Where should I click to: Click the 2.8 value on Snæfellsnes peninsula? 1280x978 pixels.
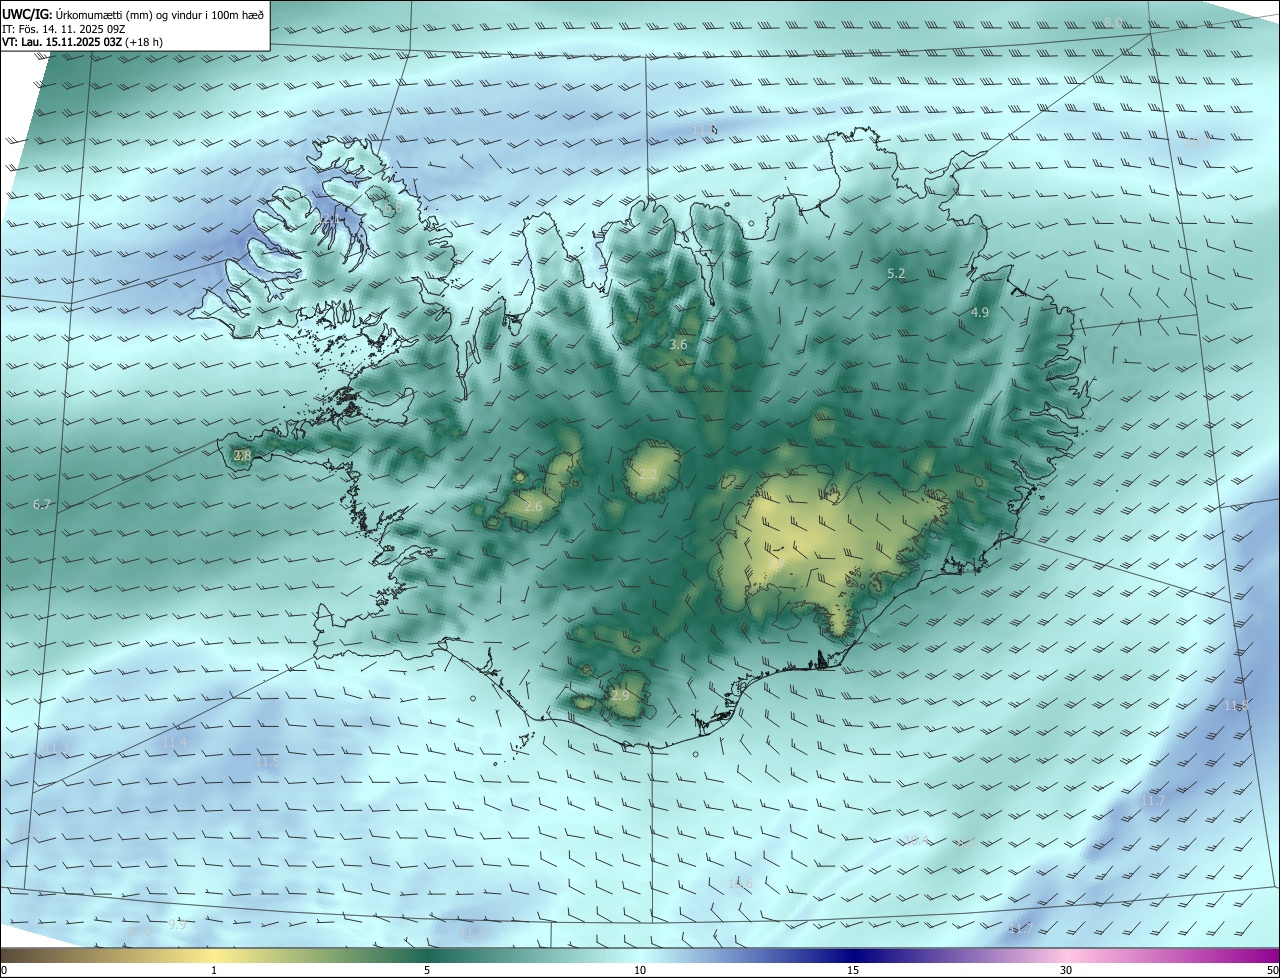click(x=242, y=456)
